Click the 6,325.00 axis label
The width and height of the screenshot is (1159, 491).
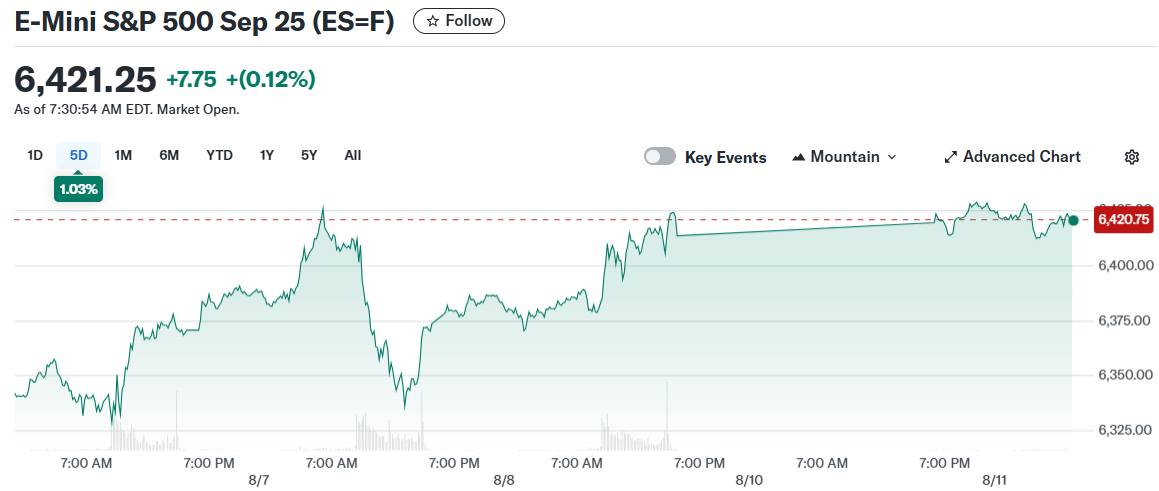click(1127, 430)
